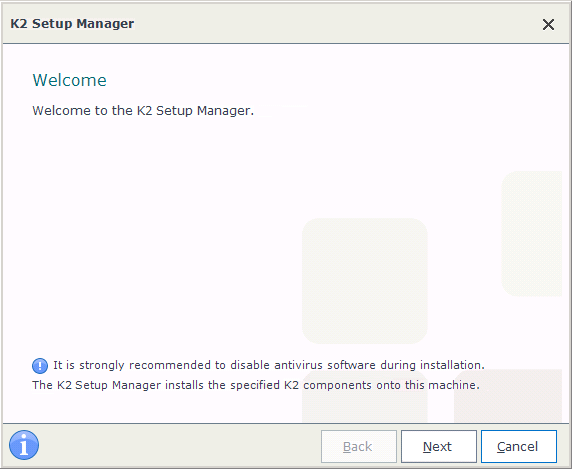
Task: Proceed with the Next button
Action: pos(438,446)
